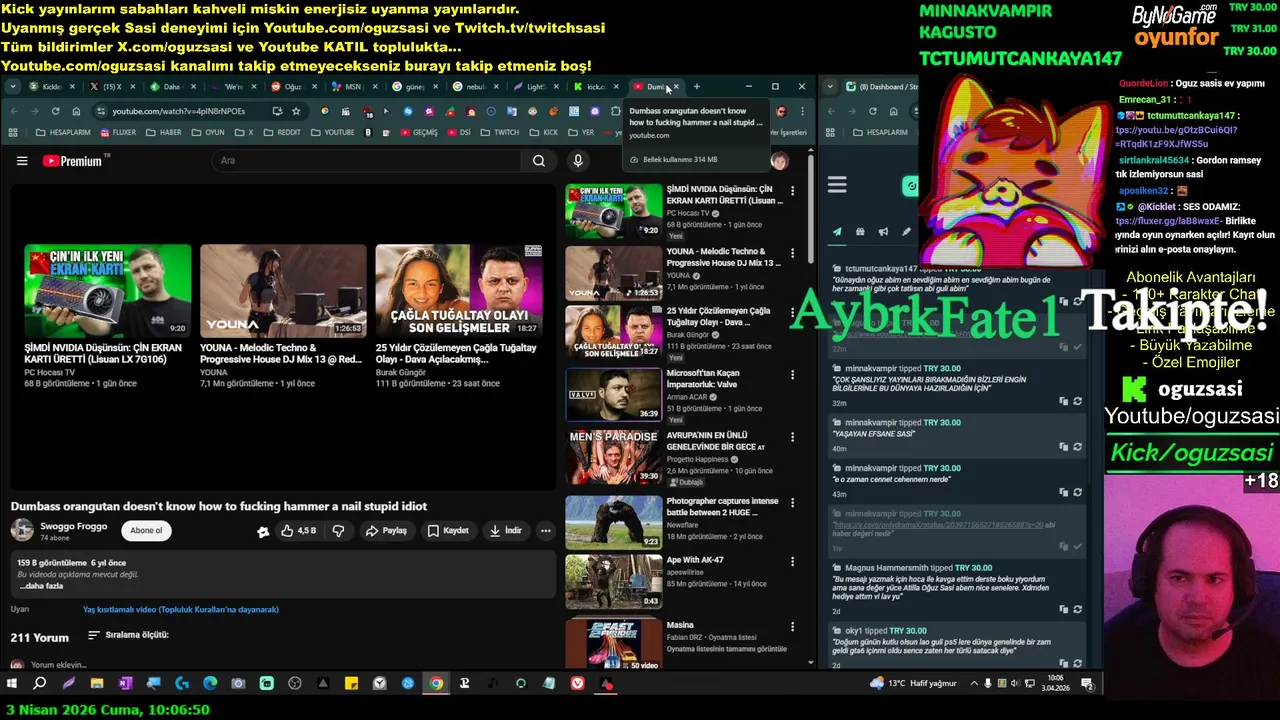Open Photographer captures intense battle sidebar thumbnail
This screenshot has width=1280, height=720.
point(614,521)
